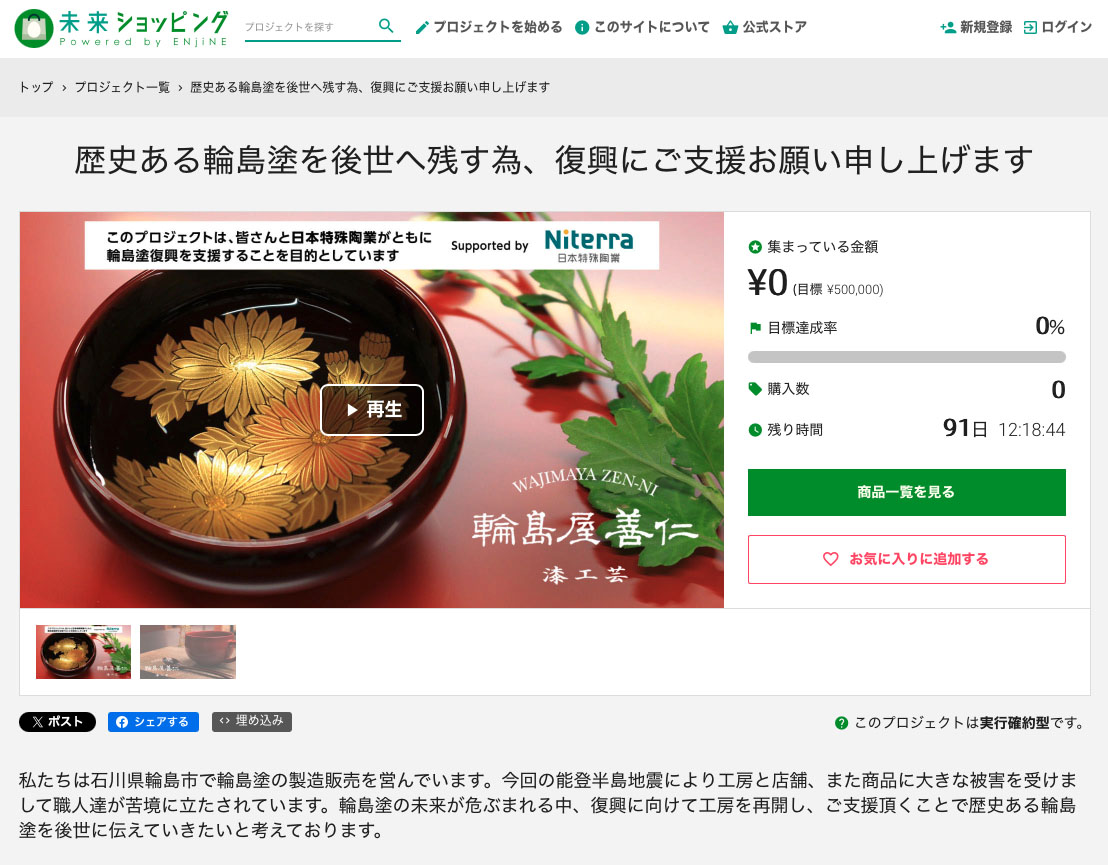1108x865 pixels.
Task: Add the project via お気に入りに追加する
Action: pos(907,559)
